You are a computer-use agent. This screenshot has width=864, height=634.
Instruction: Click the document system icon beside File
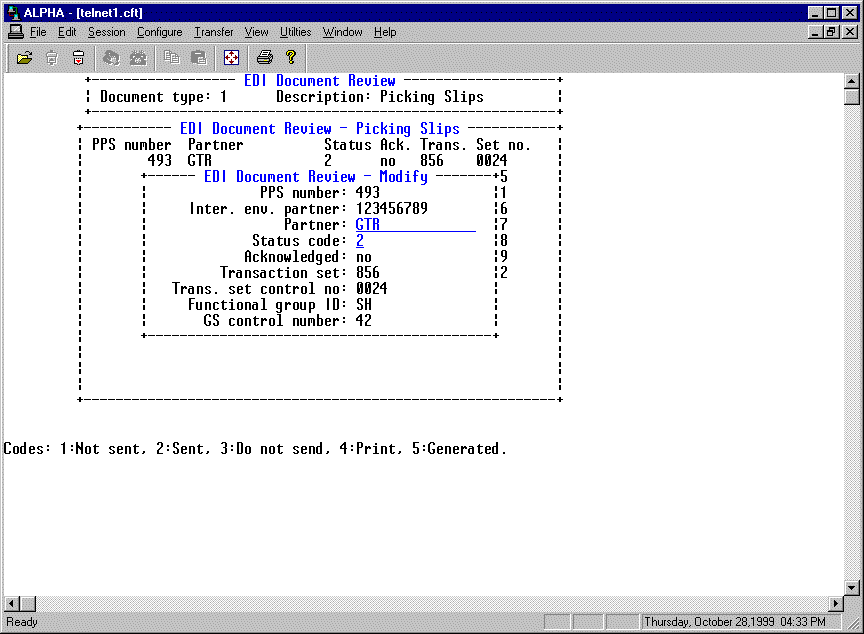pyautogui.click(x=15, y=32)
